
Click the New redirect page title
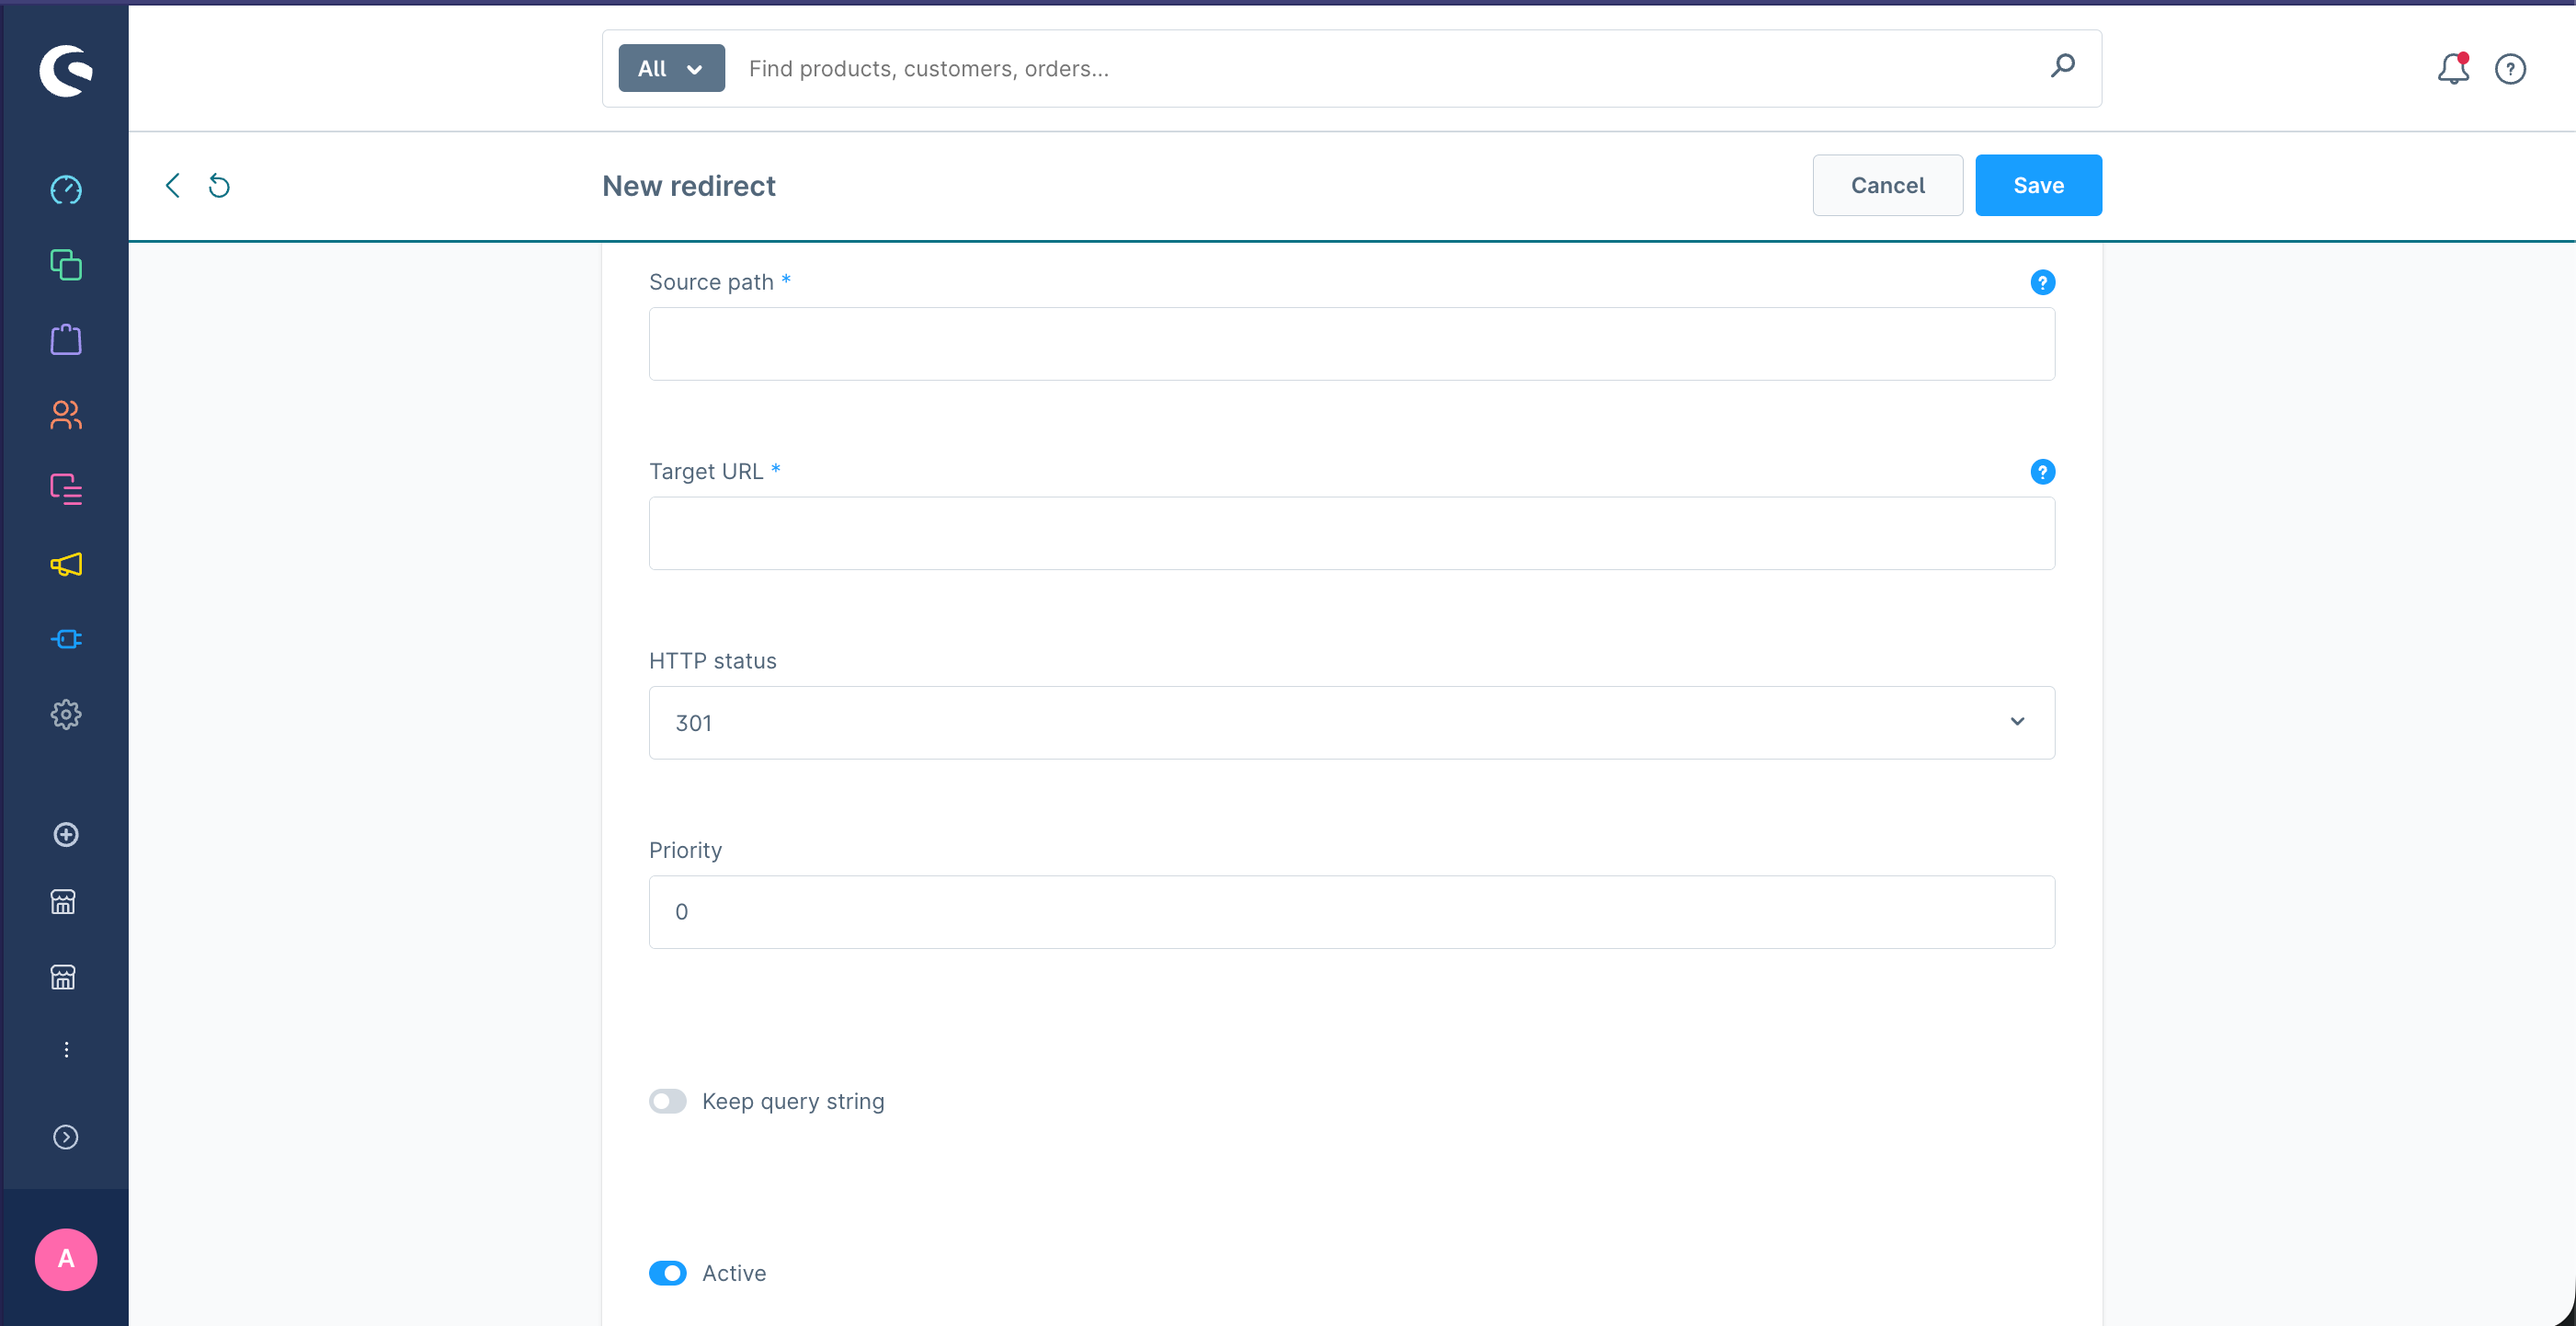point(688,186)
